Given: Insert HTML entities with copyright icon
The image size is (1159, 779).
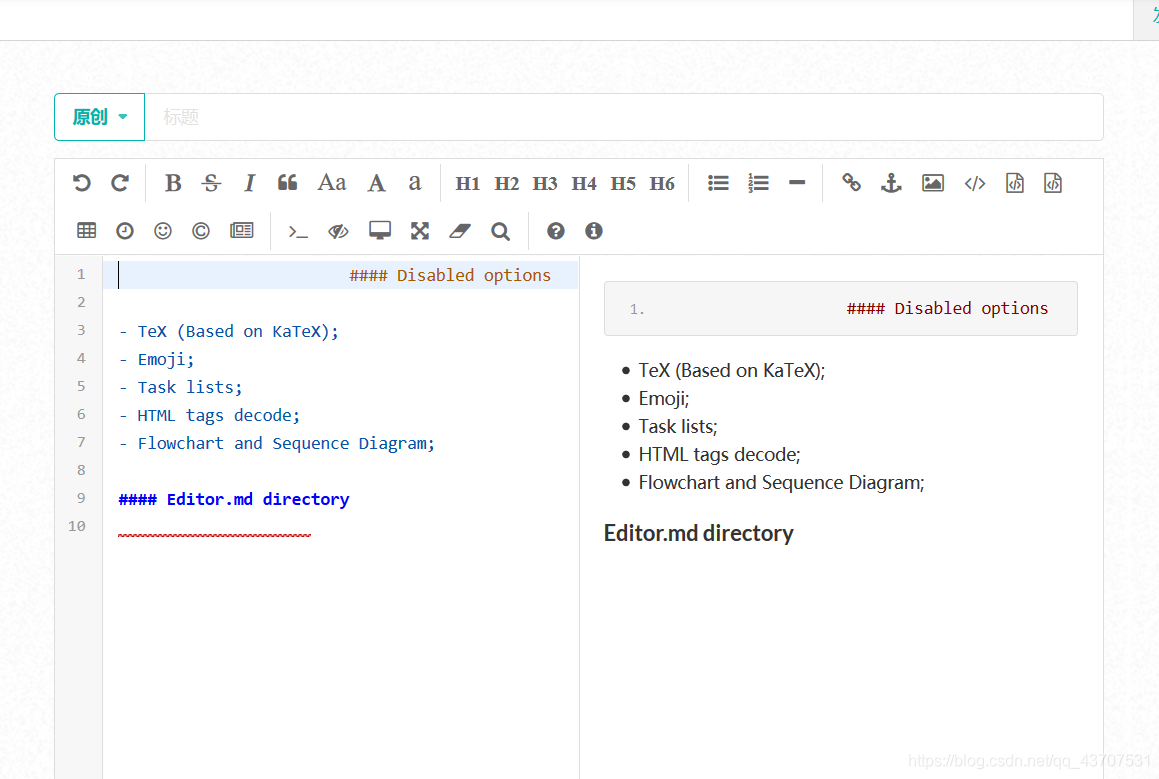Looking at the screenshot, I should [x=201, y=231].
